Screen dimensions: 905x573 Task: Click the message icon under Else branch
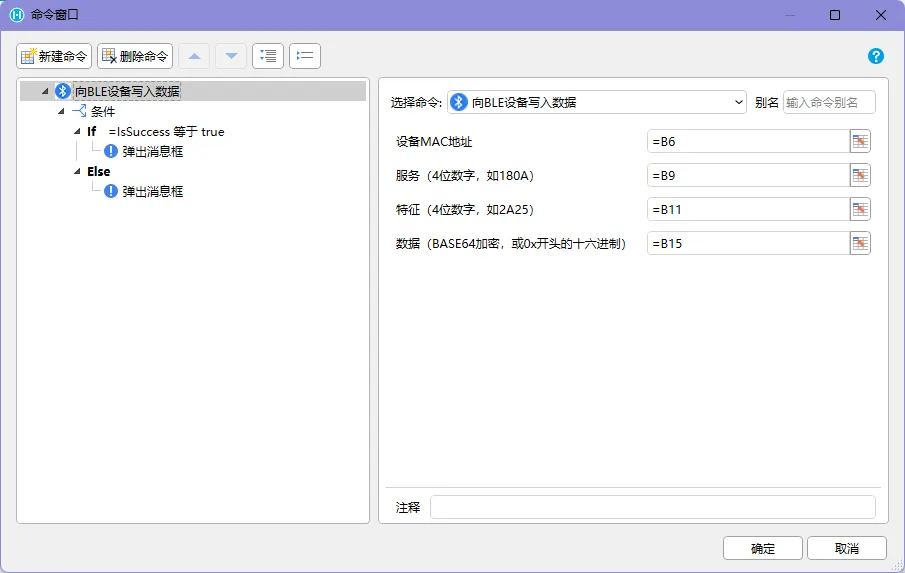[x=111, y=191]
